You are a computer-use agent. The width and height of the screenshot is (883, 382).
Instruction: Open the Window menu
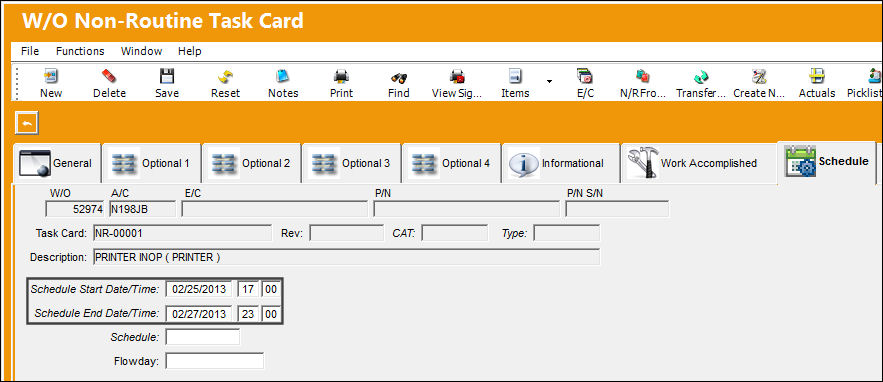tap(141, 51)
